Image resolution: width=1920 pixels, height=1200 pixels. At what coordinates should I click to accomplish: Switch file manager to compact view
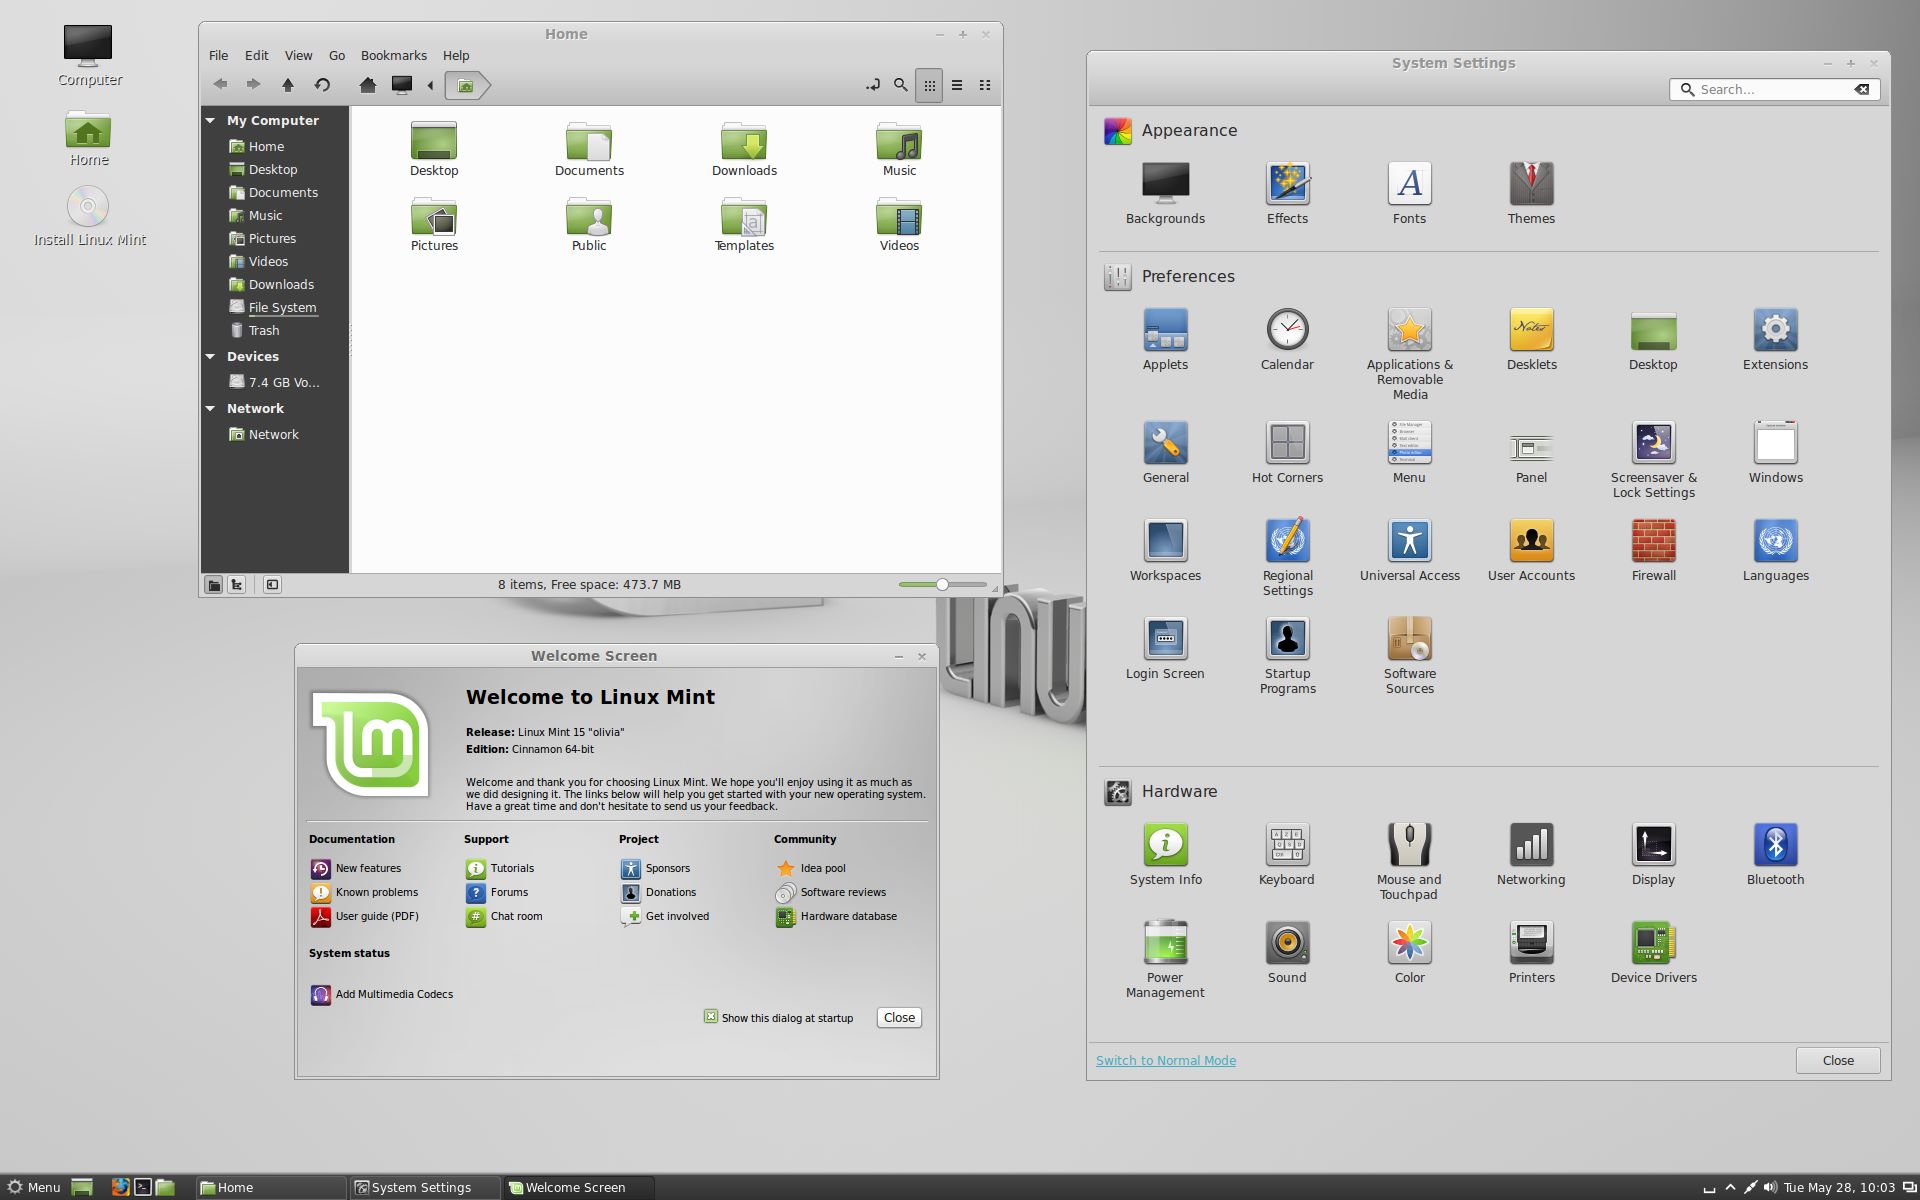coord(985,85)
